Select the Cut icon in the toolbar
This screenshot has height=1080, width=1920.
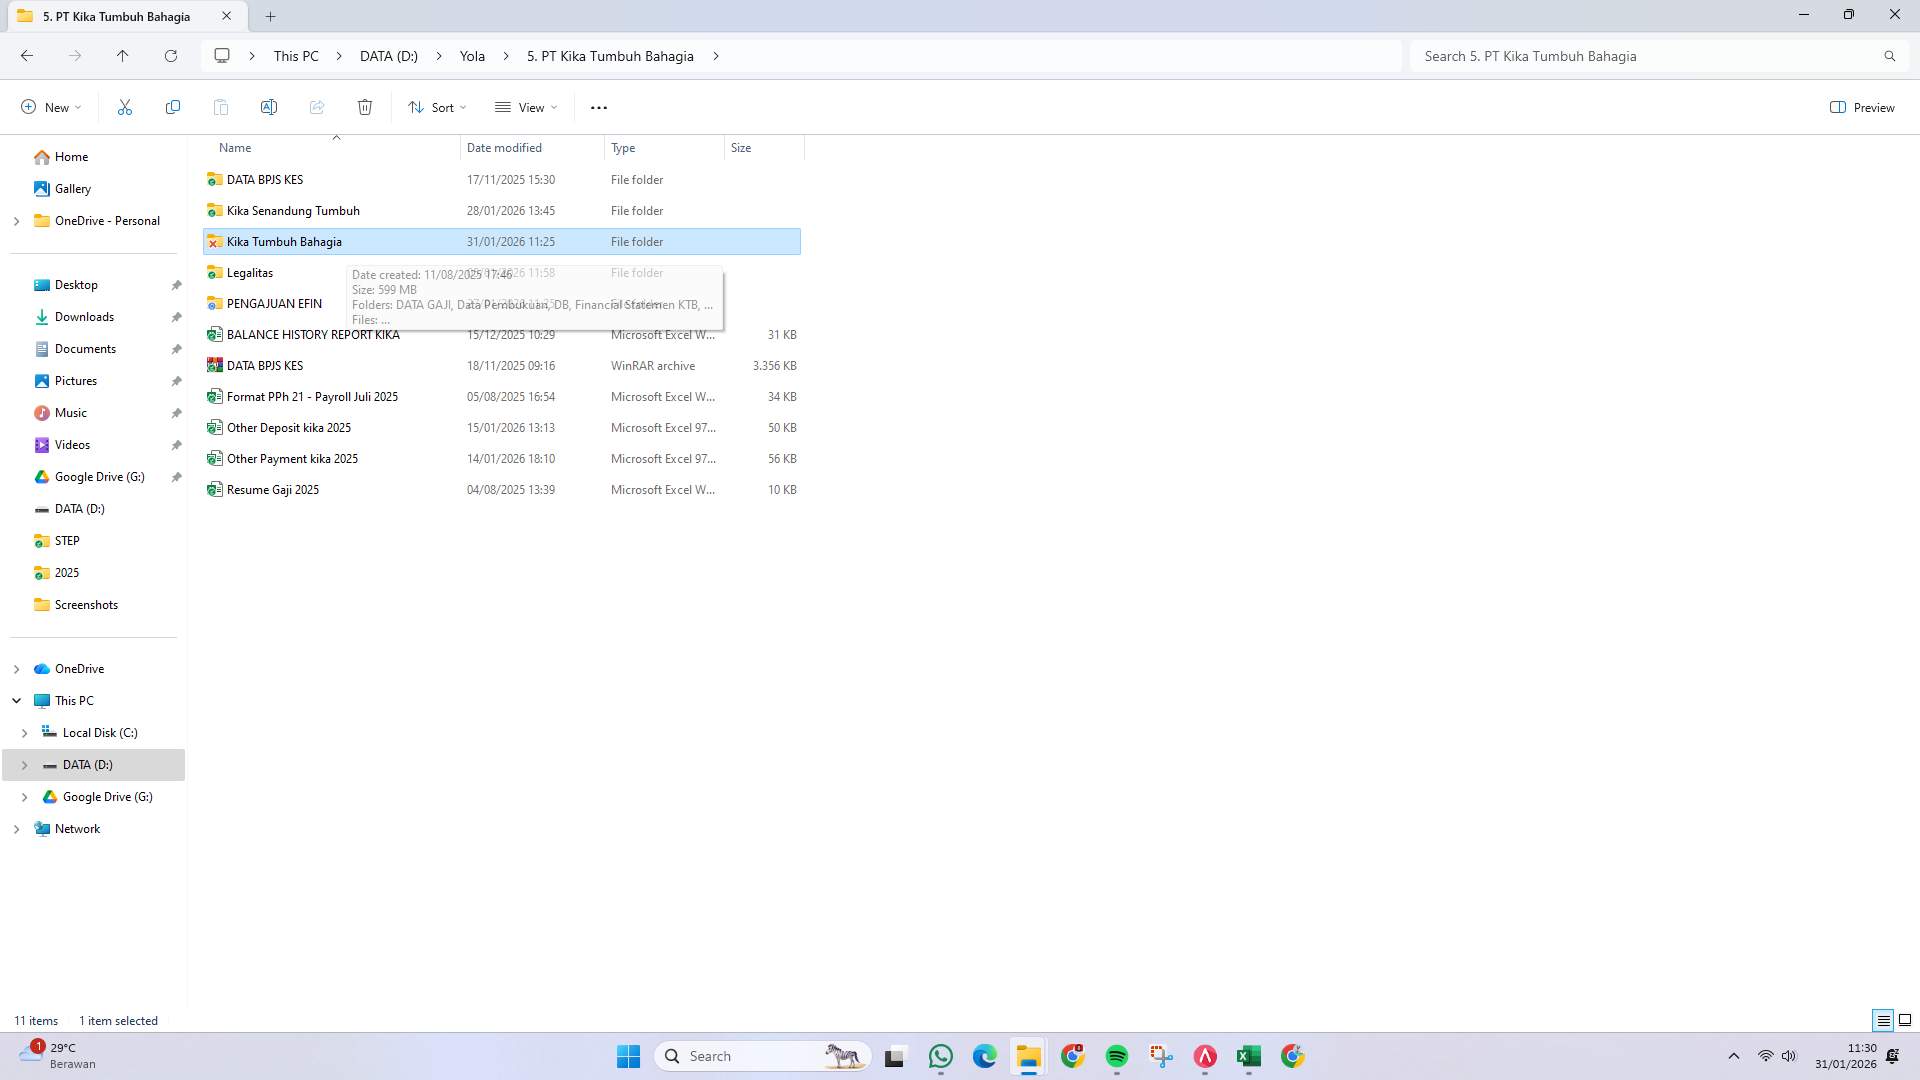(x=124, y=107)
